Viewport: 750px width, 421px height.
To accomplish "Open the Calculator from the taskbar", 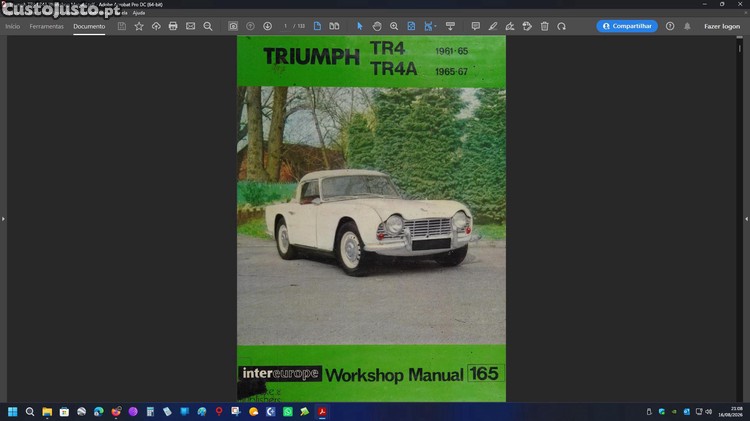I will [150, 411].
